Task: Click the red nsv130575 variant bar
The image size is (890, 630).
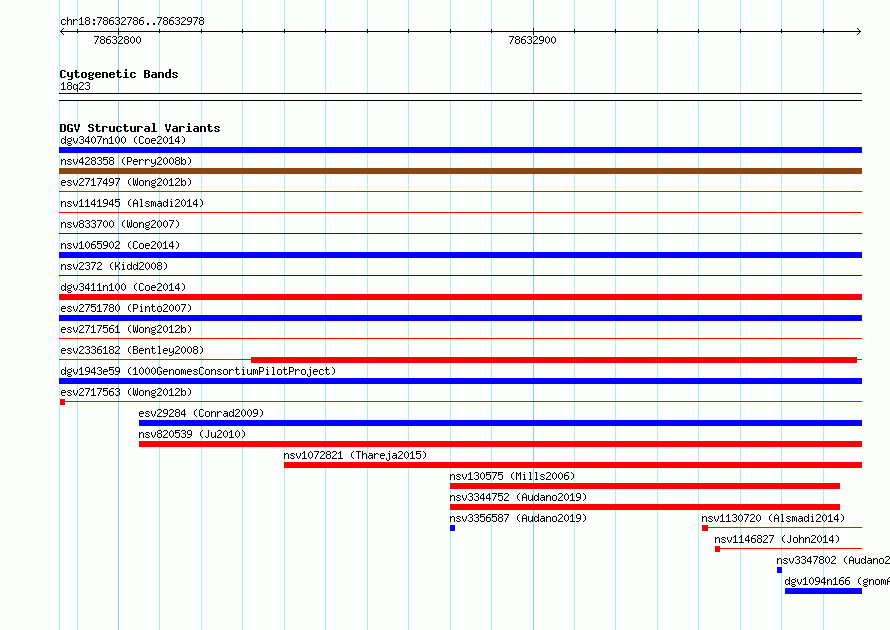Action: coord(645,486)
